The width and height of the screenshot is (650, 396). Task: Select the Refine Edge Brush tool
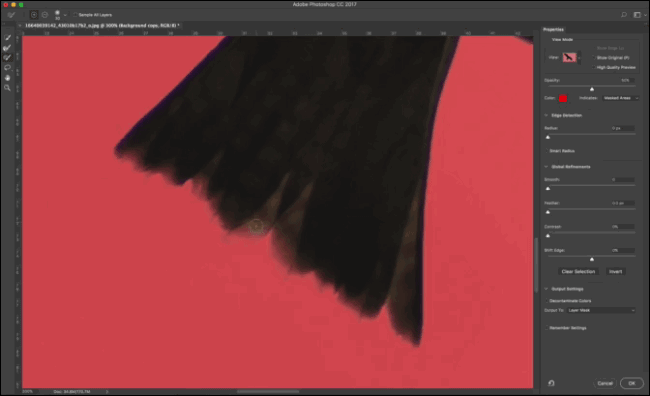click(x=7, y=48)
